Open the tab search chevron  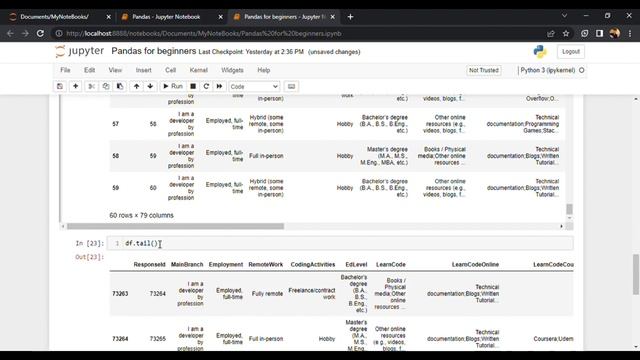click(564, 16)
